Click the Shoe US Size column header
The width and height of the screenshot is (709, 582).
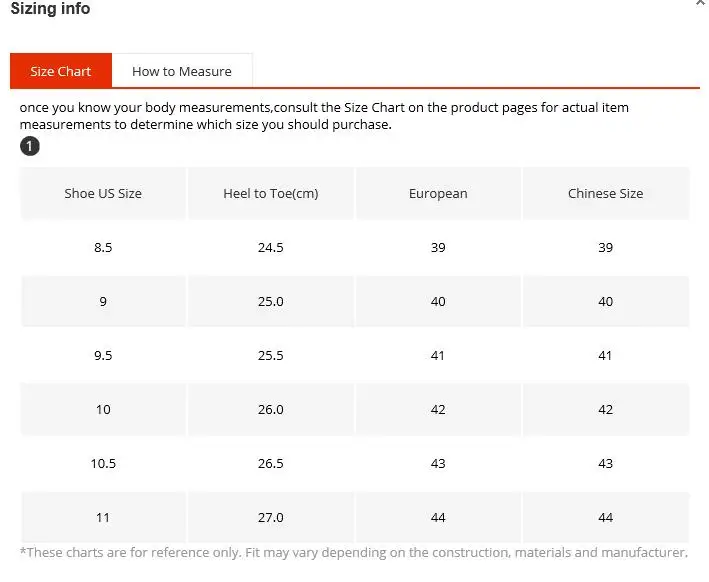103,193
